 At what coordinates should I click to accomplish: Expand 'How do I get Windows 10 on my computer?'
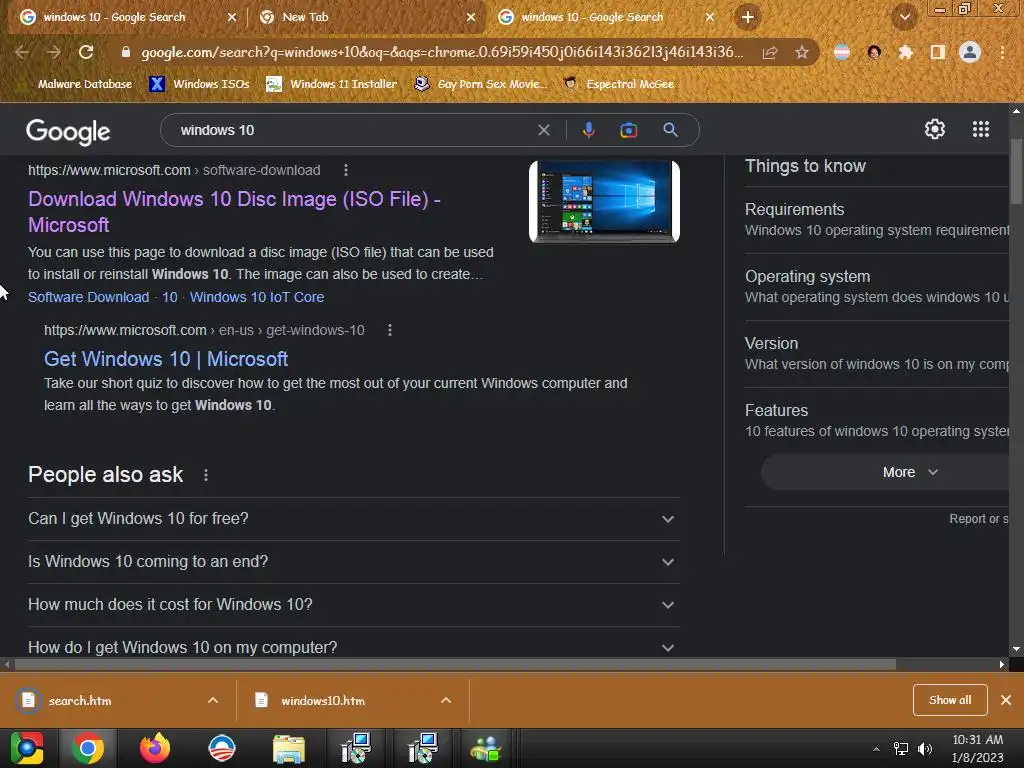(353, 645)
